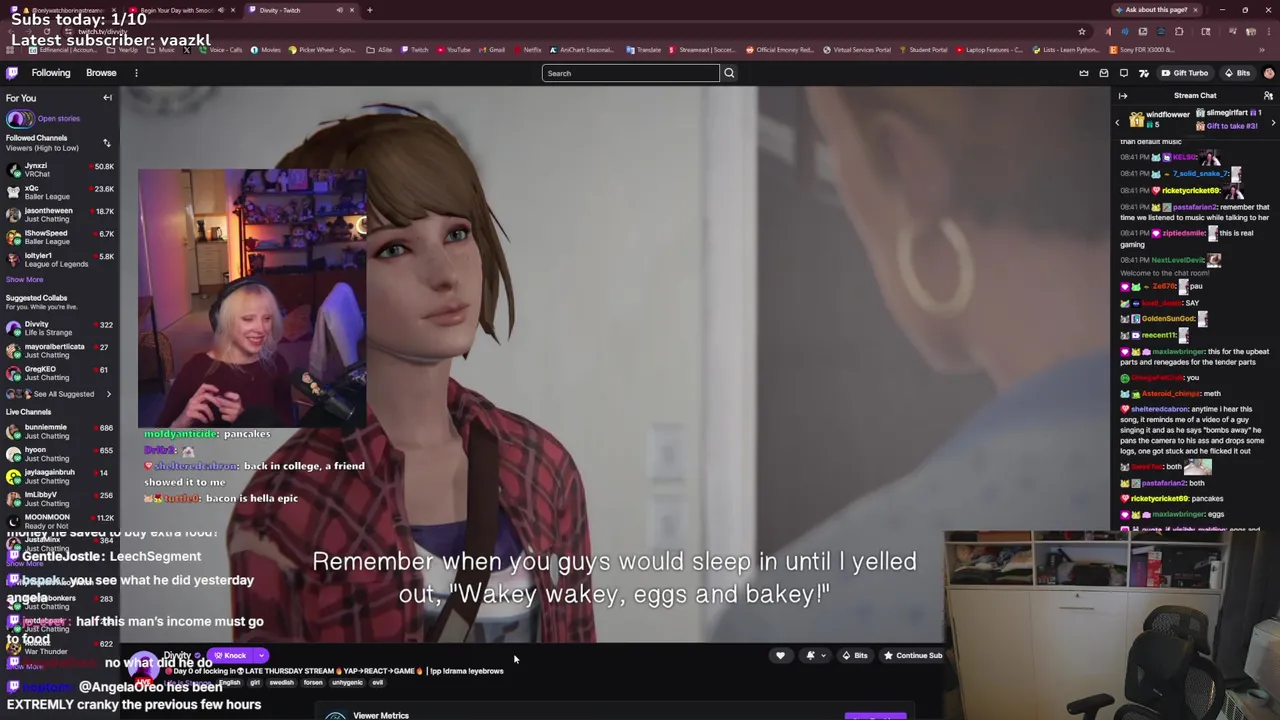Click the Knock button

(x=229, y=656)
